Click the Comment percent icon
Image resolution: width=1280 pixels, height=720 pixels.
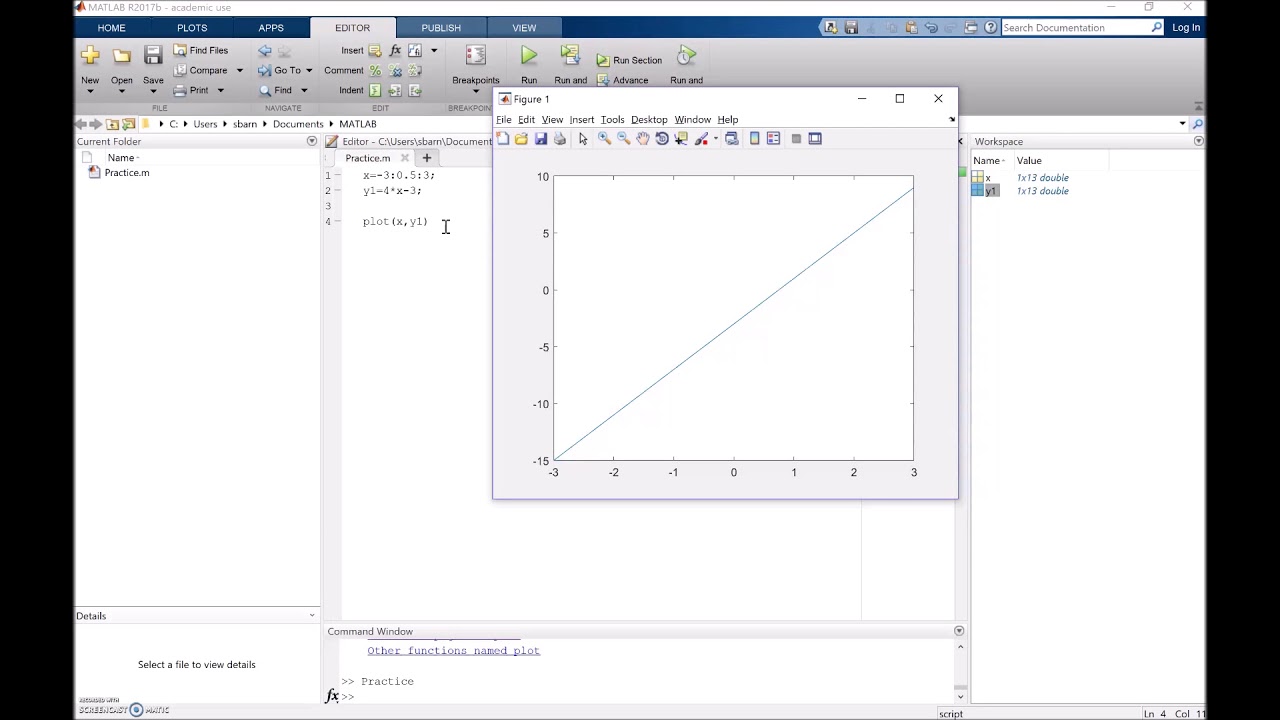click(375, 70)
